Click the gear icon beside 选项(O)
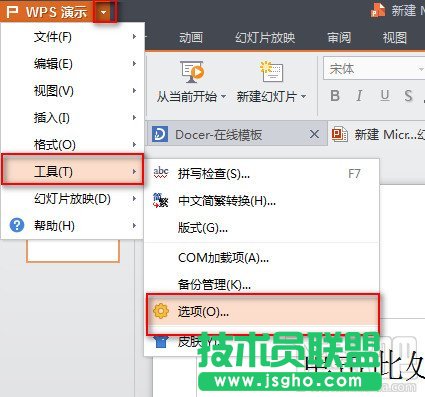This screenshot has width=425, height=397. (x=161, y=311)
